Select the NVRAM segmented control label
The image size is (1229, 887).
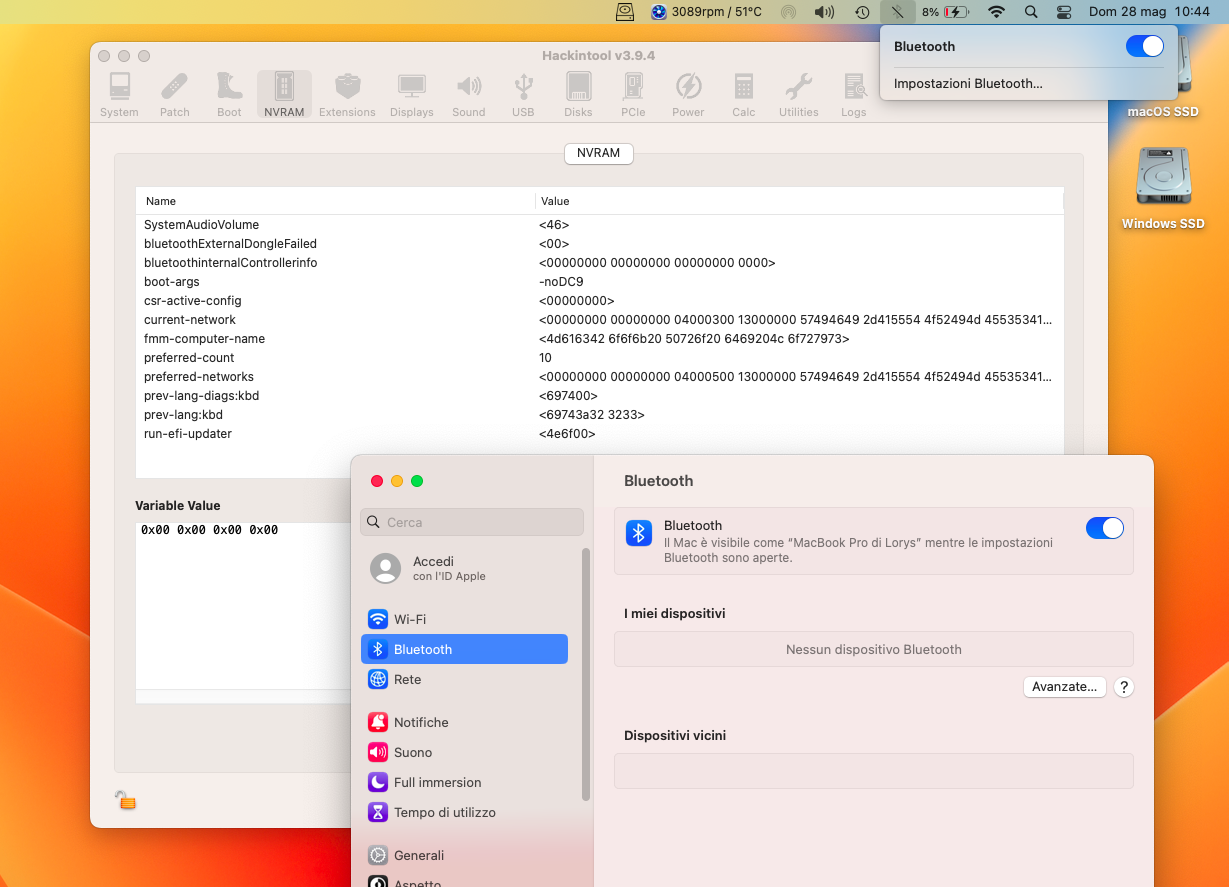click(598, 153)
